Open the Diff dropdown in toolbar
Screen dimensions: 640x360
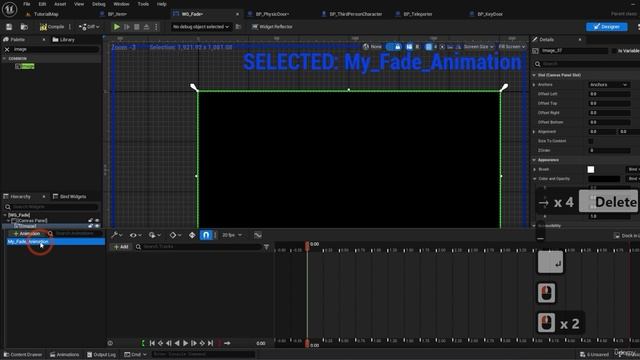coord(89,27)
